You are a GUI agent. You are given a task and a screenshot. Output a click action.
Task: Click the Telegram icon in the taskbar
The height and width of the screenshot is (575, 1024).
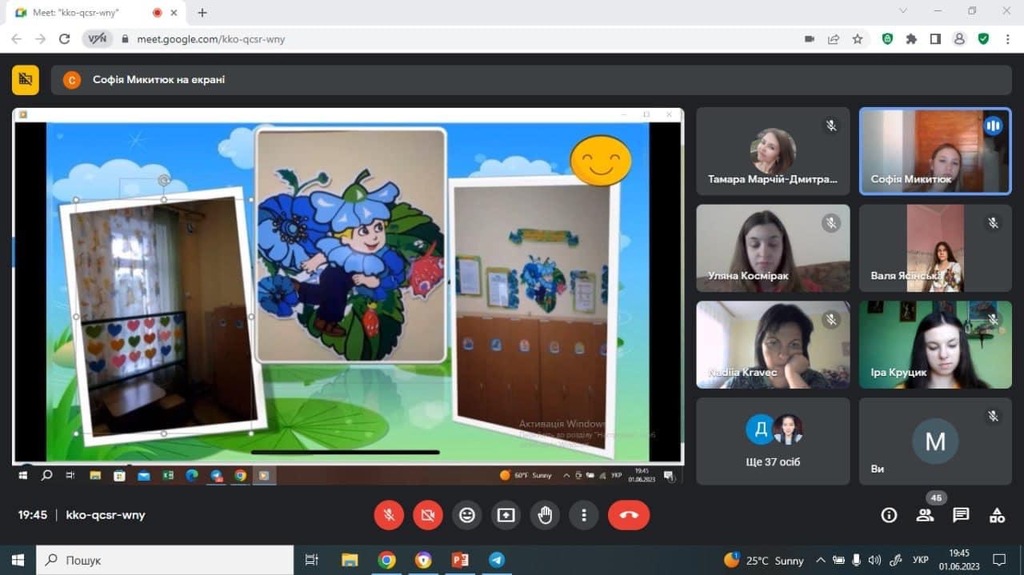click(x=496, y=560)
